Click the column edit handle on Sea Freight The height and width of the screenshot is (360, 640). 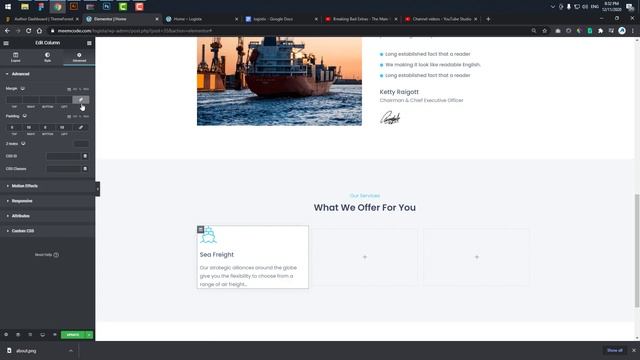200,229
